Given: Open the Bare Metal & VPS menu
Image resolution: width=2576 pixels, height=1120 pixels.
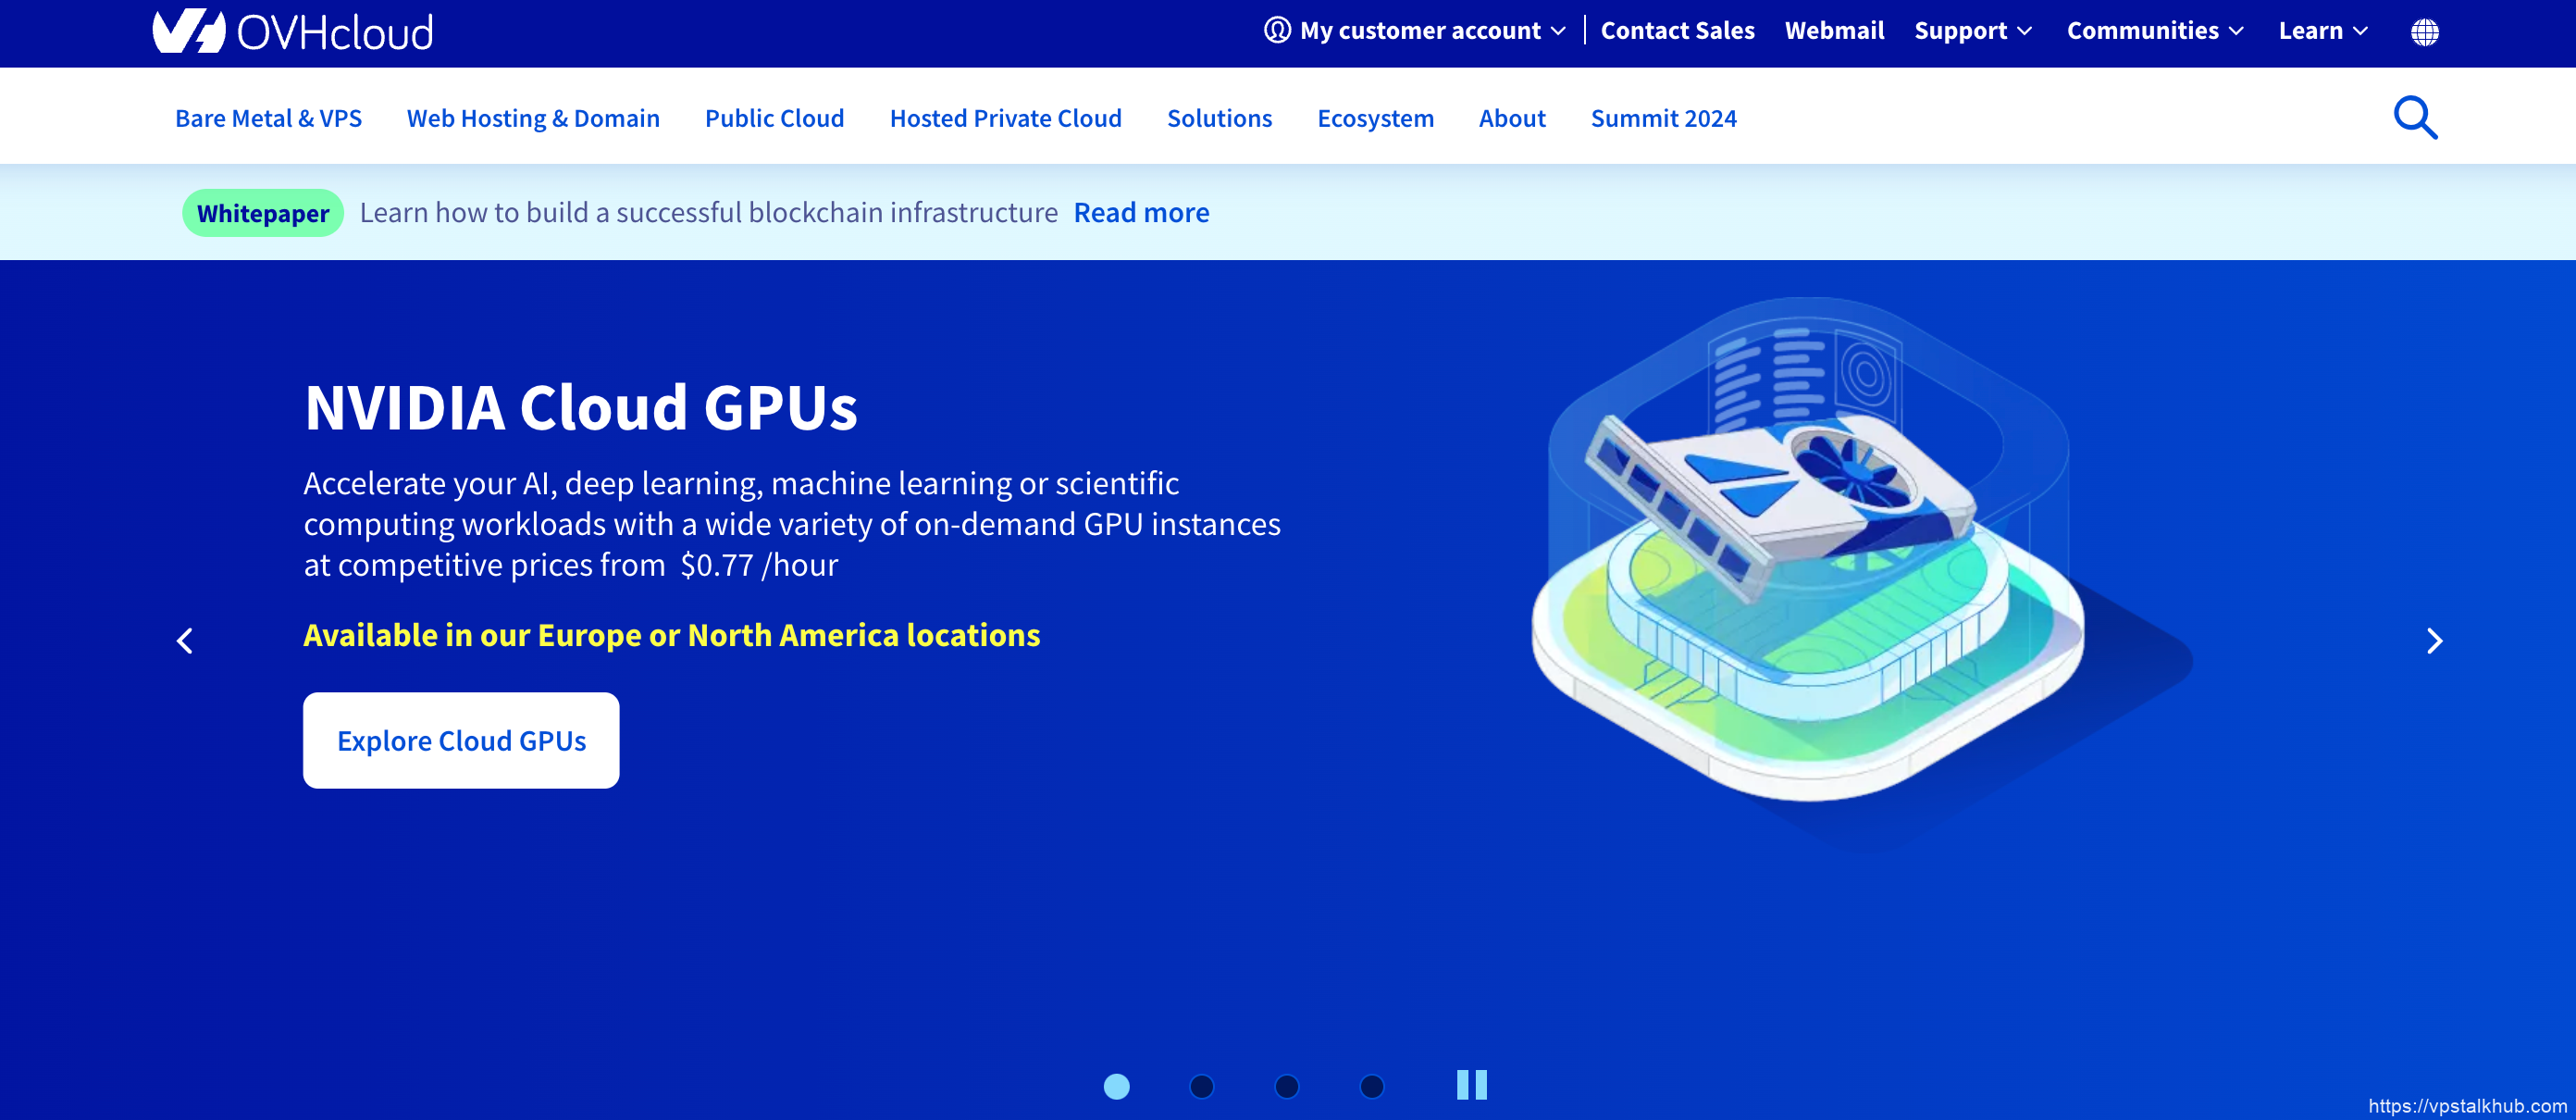Looking at the screenshot, I should [x=268, y=118].
